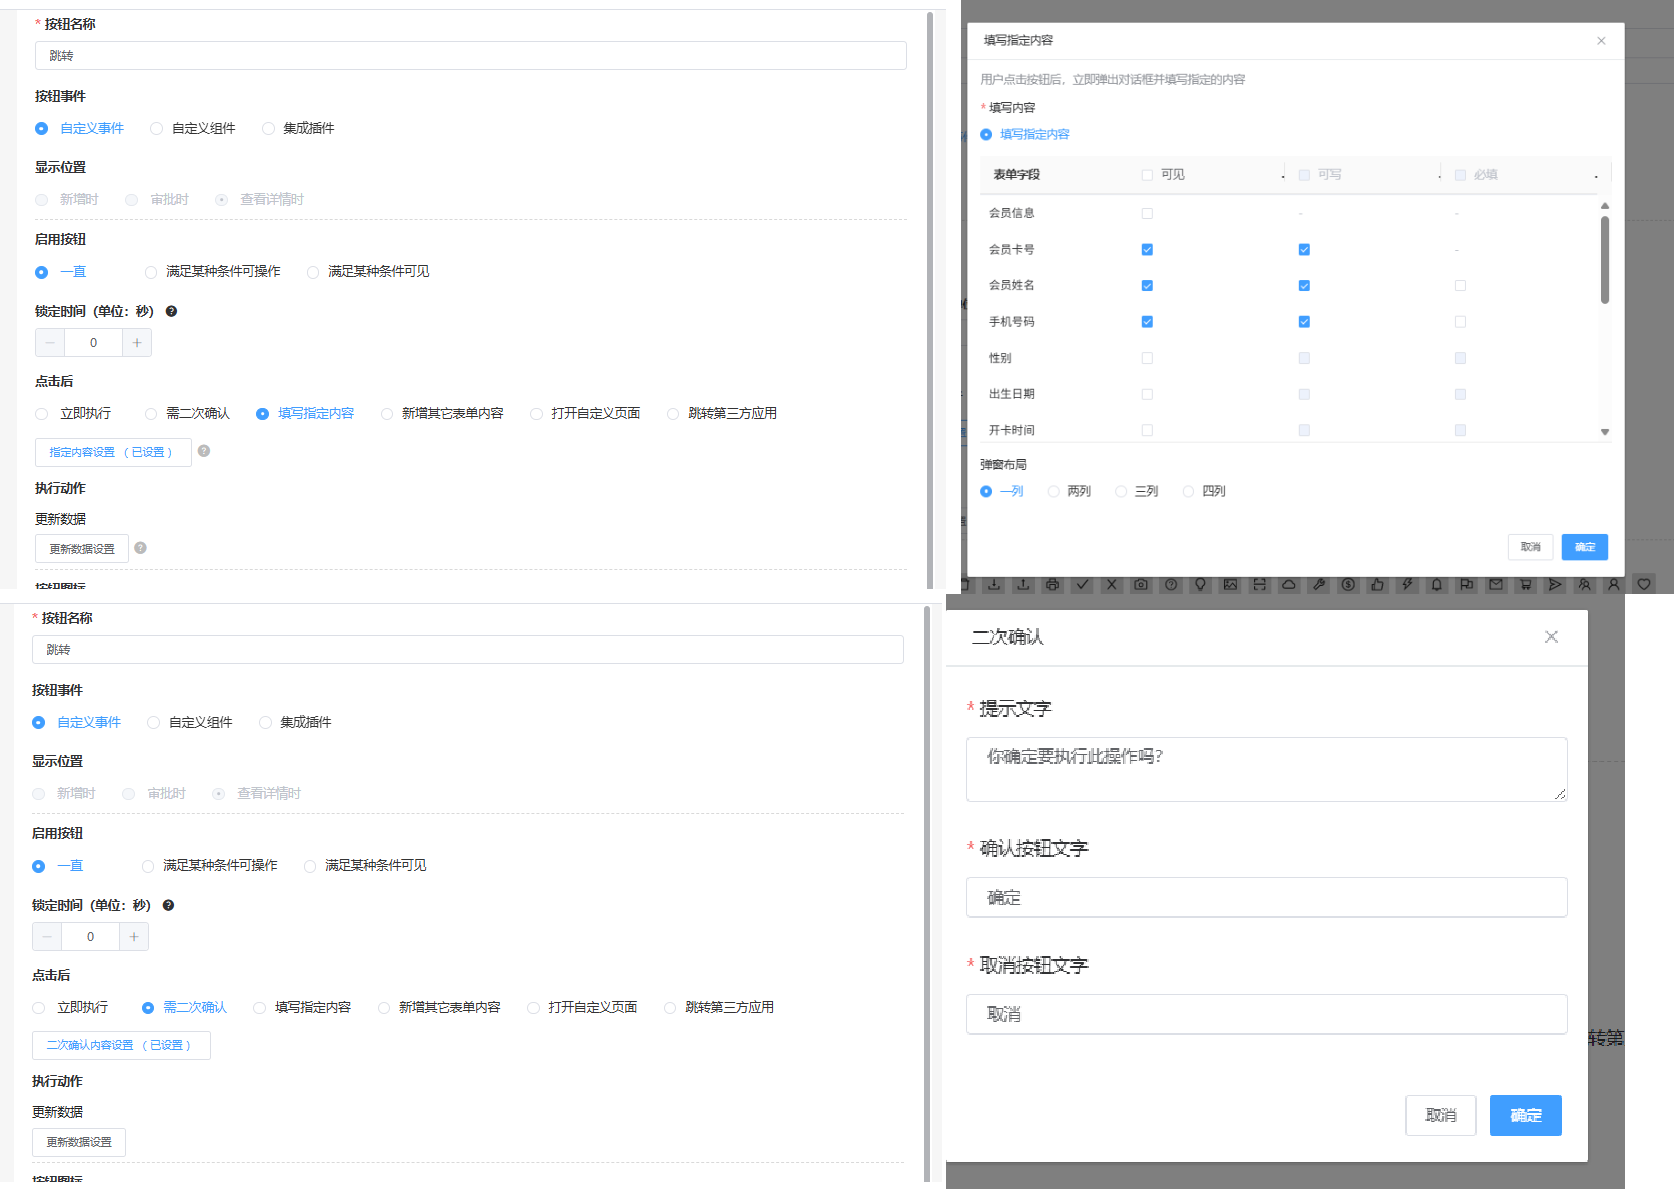Viewport: 1674px width, 1189px height.
Task: Uncheck 可见 for 会员卡号
Action: [x=1146, y=249]
